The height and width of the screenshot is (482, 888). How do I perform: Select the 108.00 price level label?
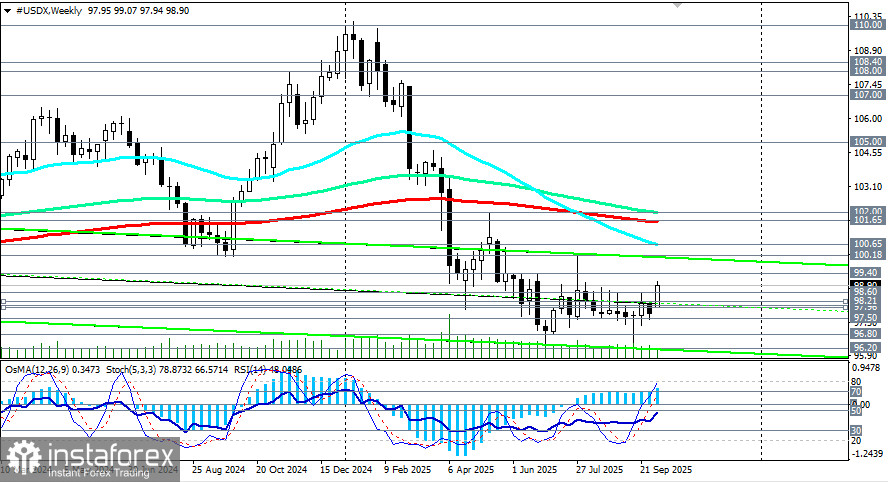pyautogui.click(x=868, y=71)
